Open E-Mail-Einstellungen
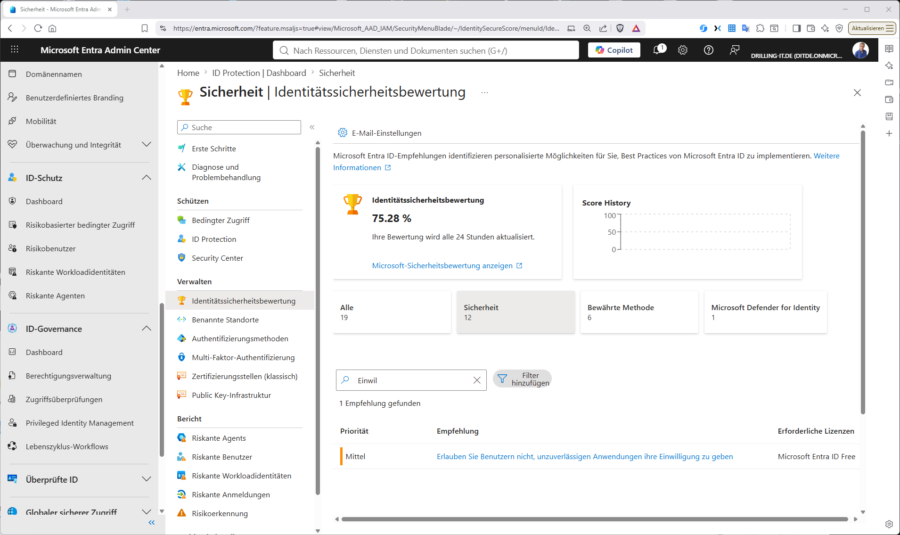Viewport: 900px width, 535px height. click(x=379, y=133)
